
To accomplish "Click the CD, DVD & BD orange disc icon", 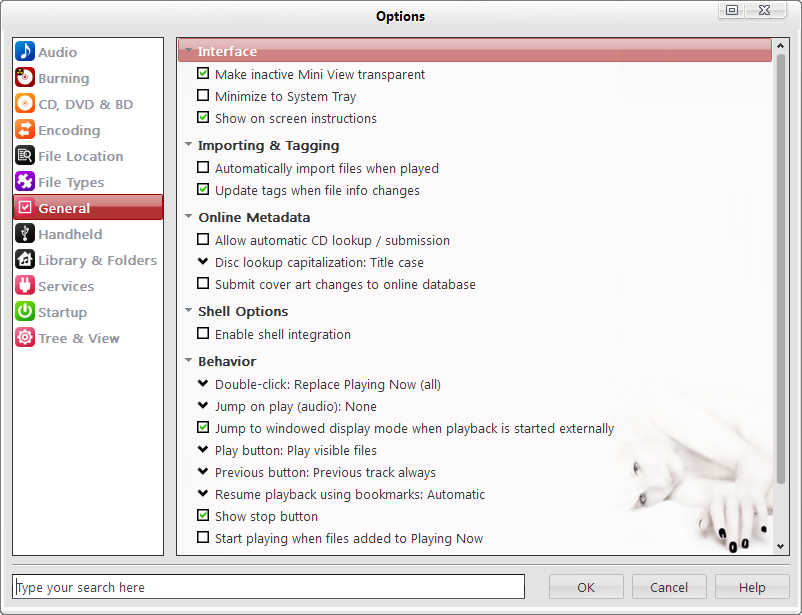I will [x=25, y=103].
